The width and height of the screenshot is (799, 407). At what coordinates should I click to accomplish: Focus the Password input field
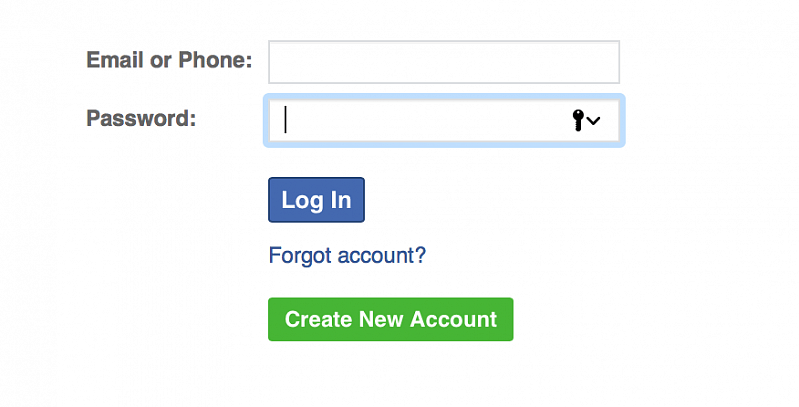click(x=420, y=121)
